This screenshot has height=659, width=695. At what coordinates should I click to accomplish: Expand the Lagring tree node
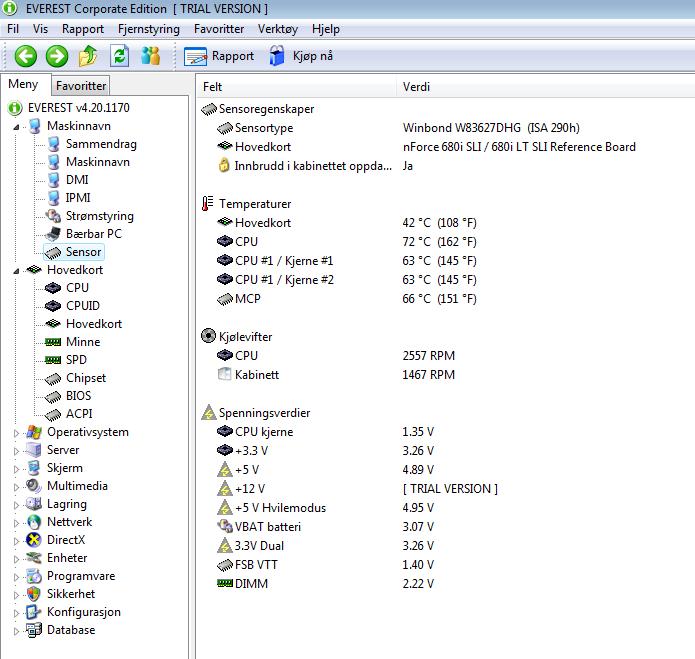(x=16, y=505)
